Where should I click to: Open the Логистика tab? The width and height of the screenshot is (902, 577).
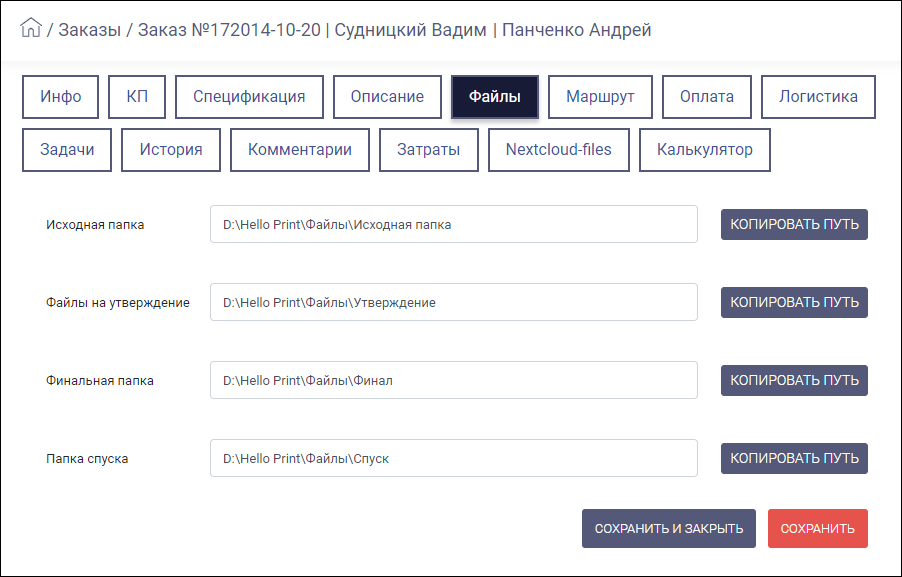point(818,97)
